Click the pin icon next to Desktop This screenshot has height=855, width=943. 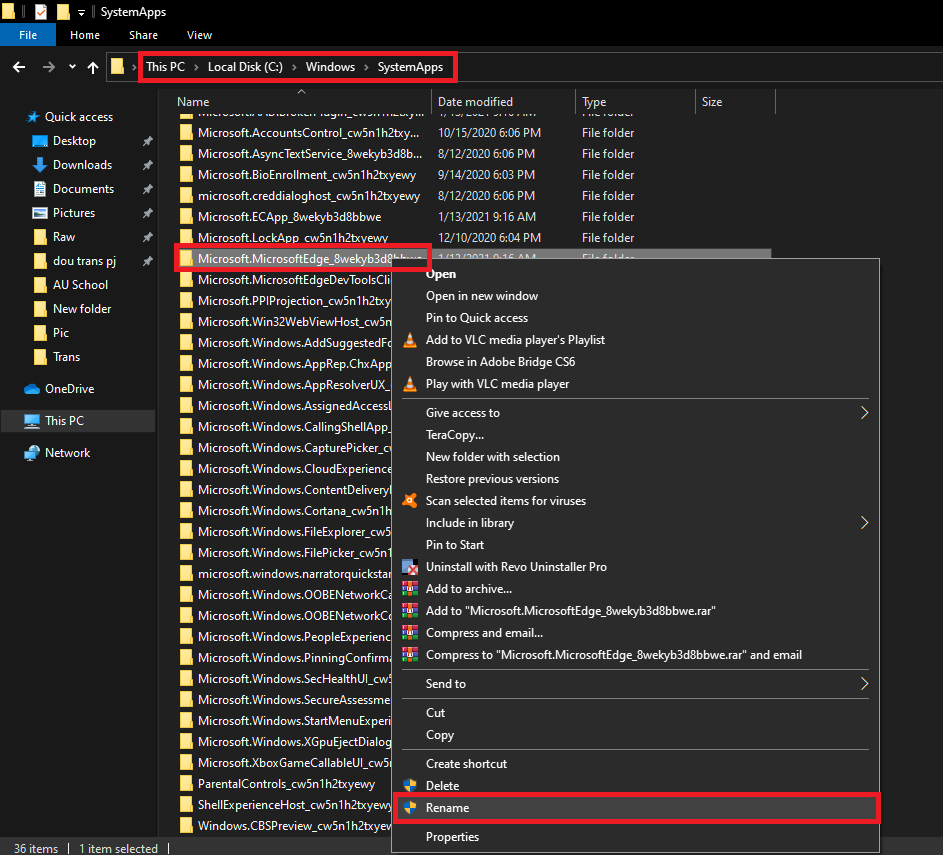pos(147,140)
